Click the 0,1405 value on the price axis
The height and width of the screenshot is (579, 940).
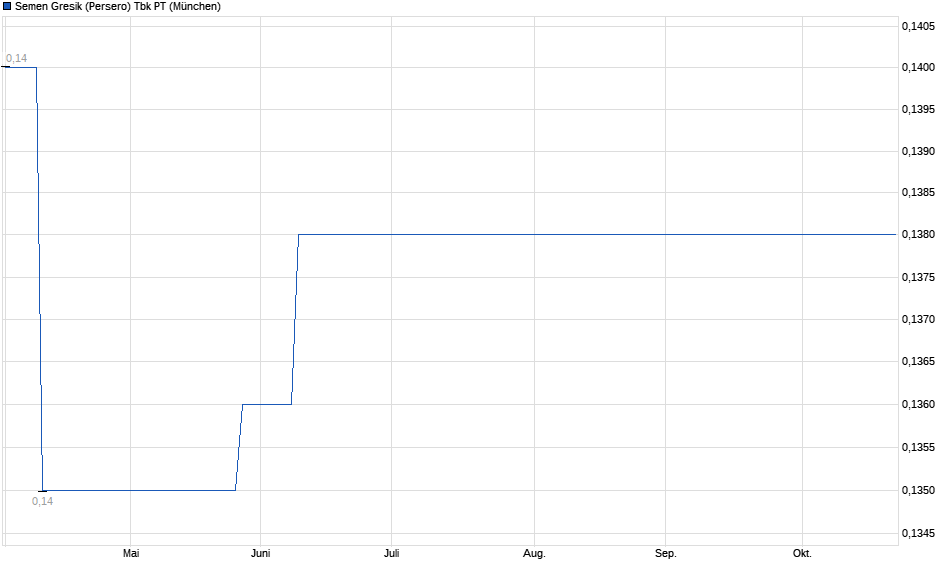[x=918, y=26]
